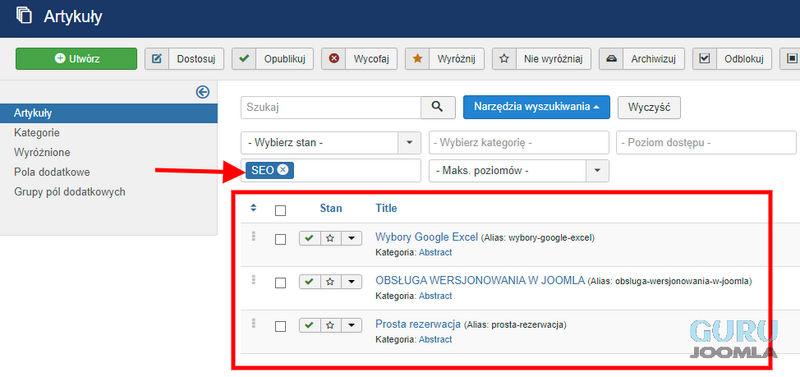Click the Dostosuj edit icon button
The height and width of the screenshot is (377, 800).
pos(184,59)
